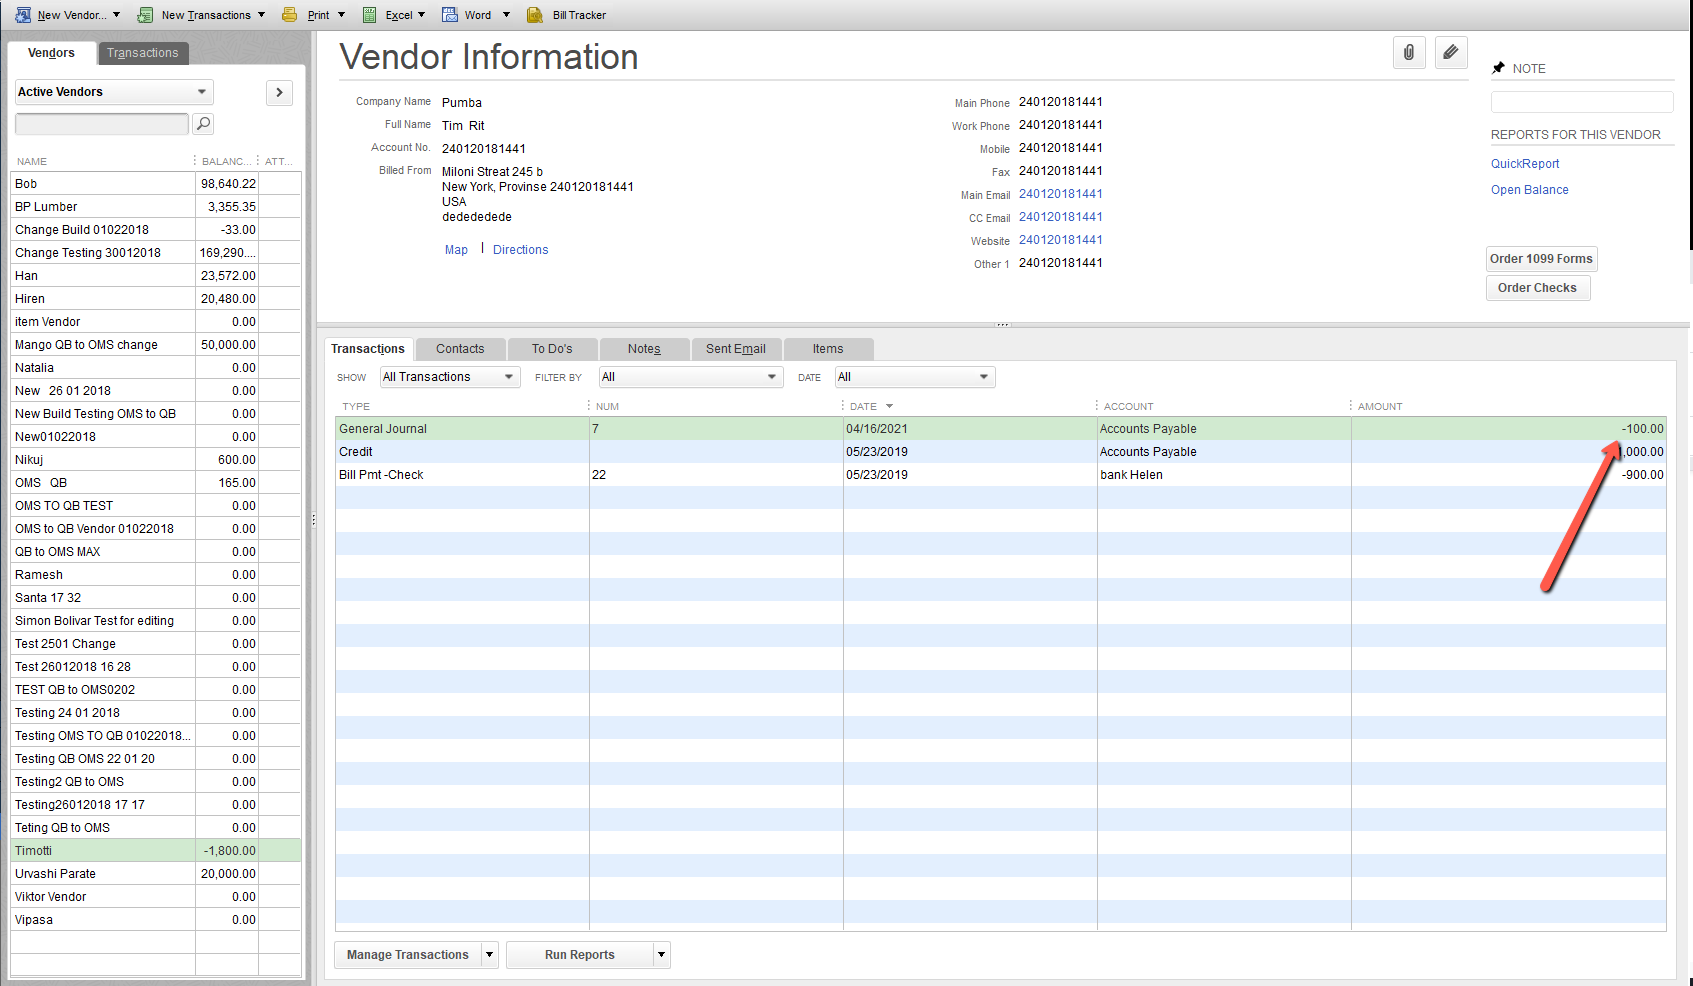Open the Filter By dropdown
This screenshot has width=1693, height=986.
(x=689, y=377)
